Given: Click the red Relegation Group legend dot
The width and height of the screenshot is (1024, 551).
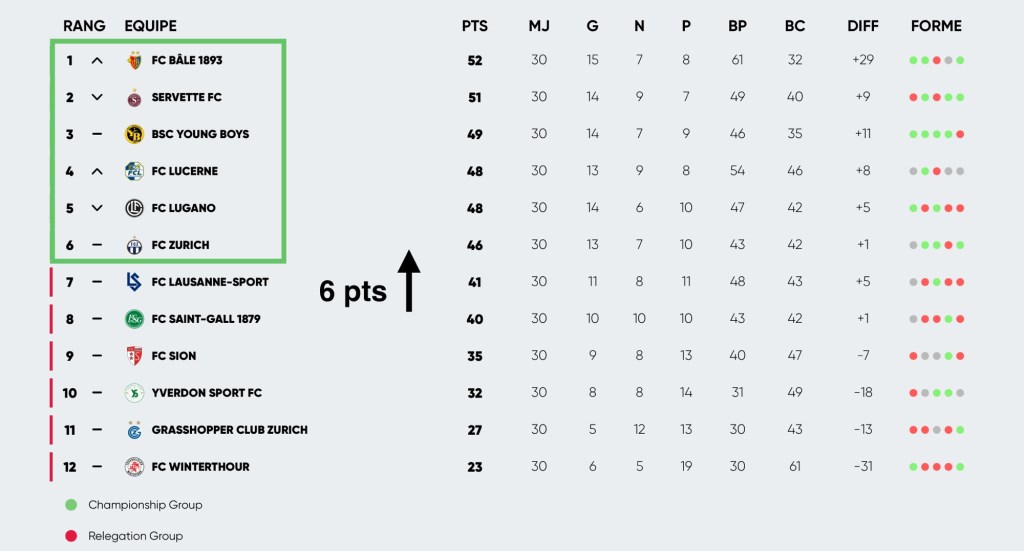Looking at the screenshot, I should click(71, 536).
